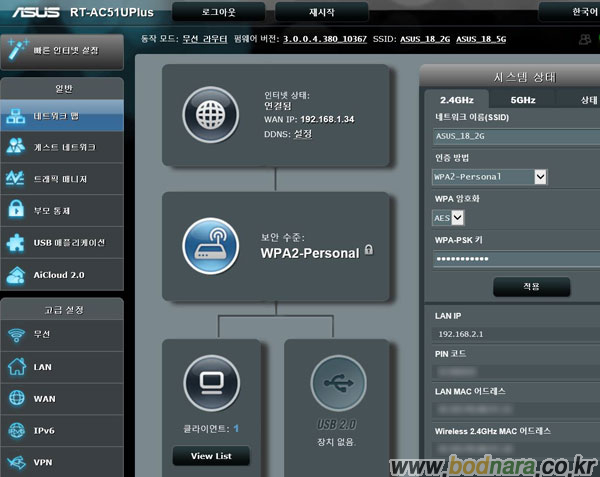600x477 pixels.
Task: Switch to the 상태 tab
Action: point(578,100)
